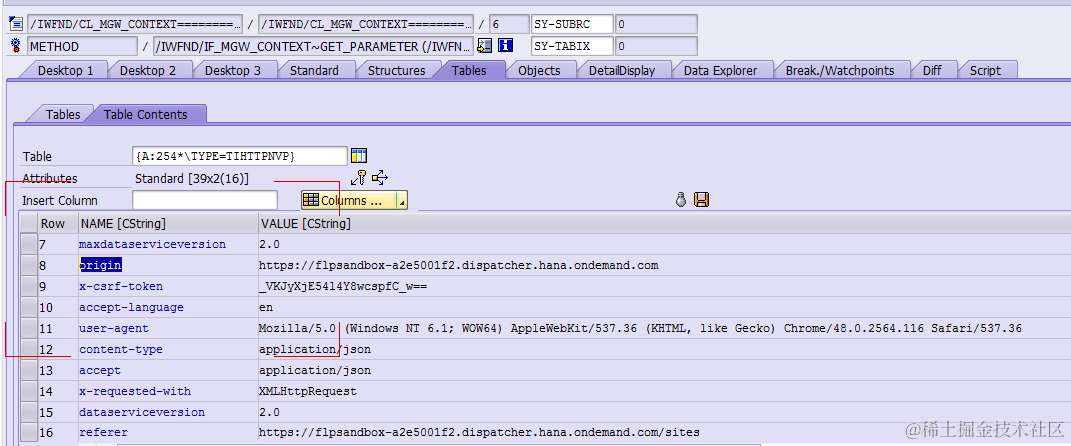The height and width of the screenshot is (446, 1071).
Task: Select row 8 using its row selector
Action: coord(28,265)
